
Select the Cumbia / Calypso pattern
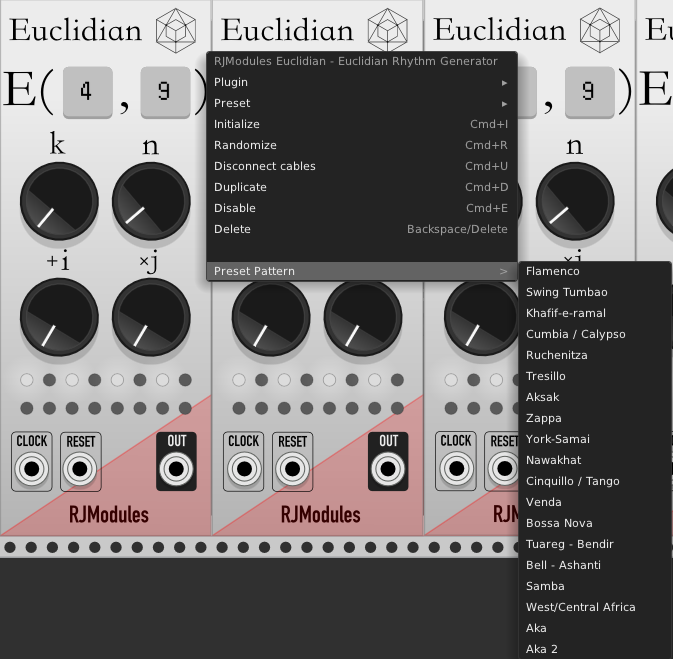tap(595, 334)
